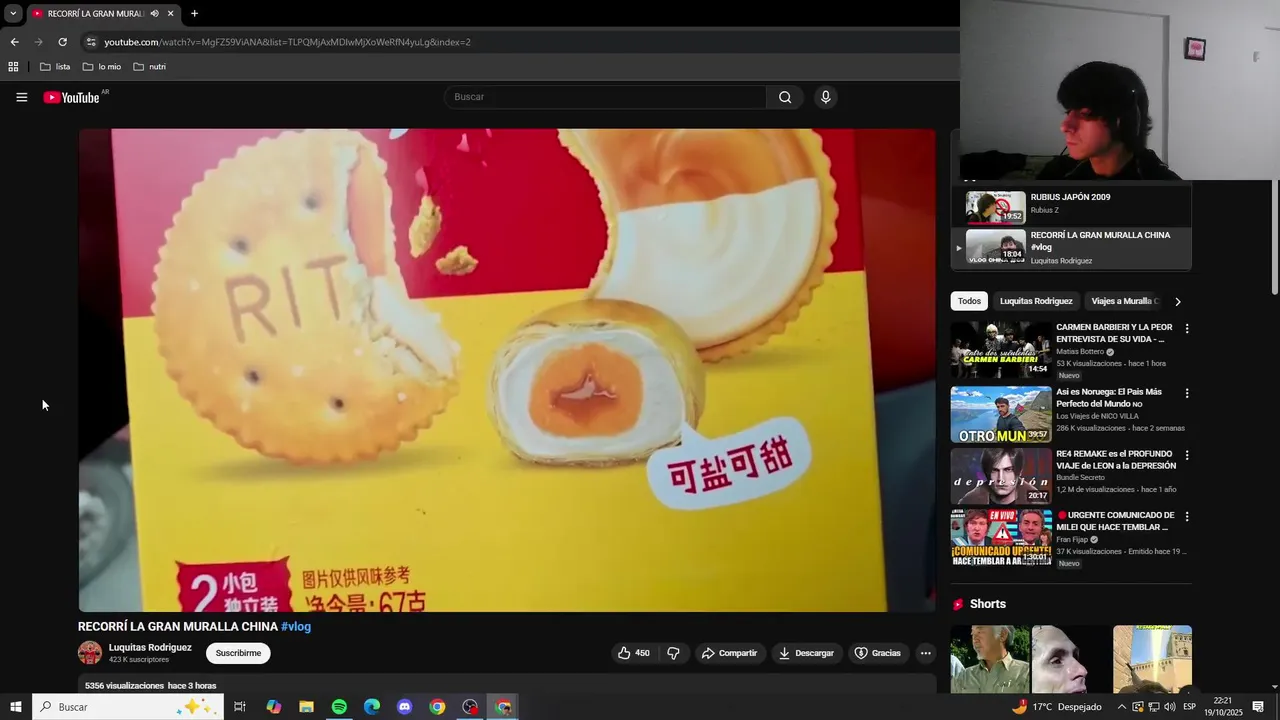Click the YouTube URL address bar
This screenshot has width=1280, height=720.
(287, 42)
